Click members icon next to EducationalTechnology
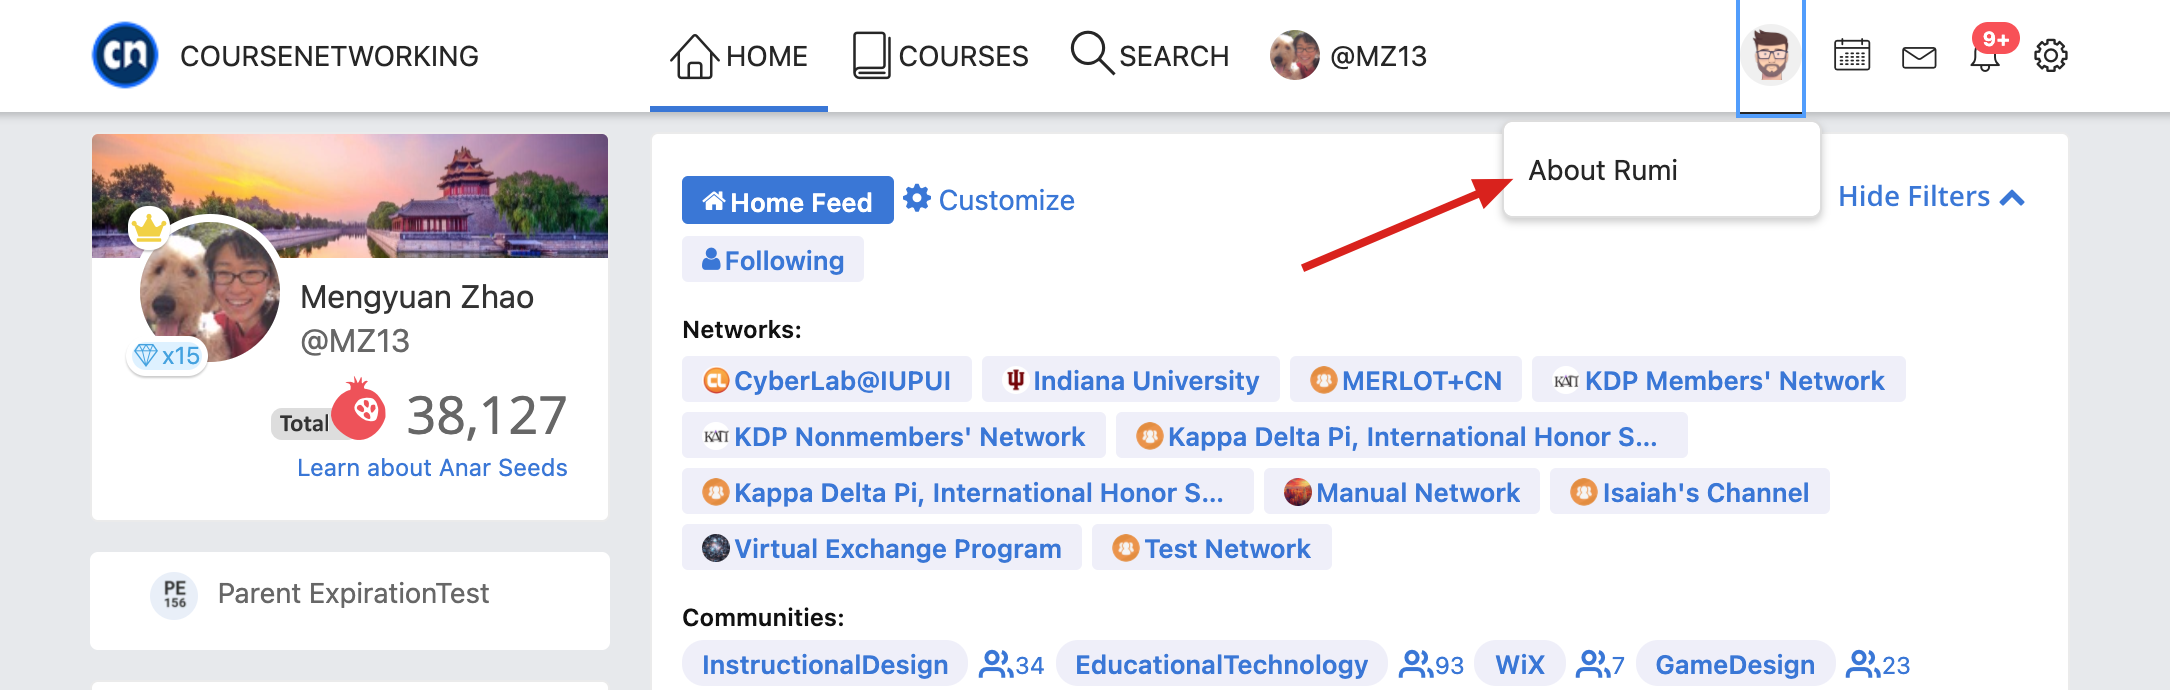 tap(1416, 664)
